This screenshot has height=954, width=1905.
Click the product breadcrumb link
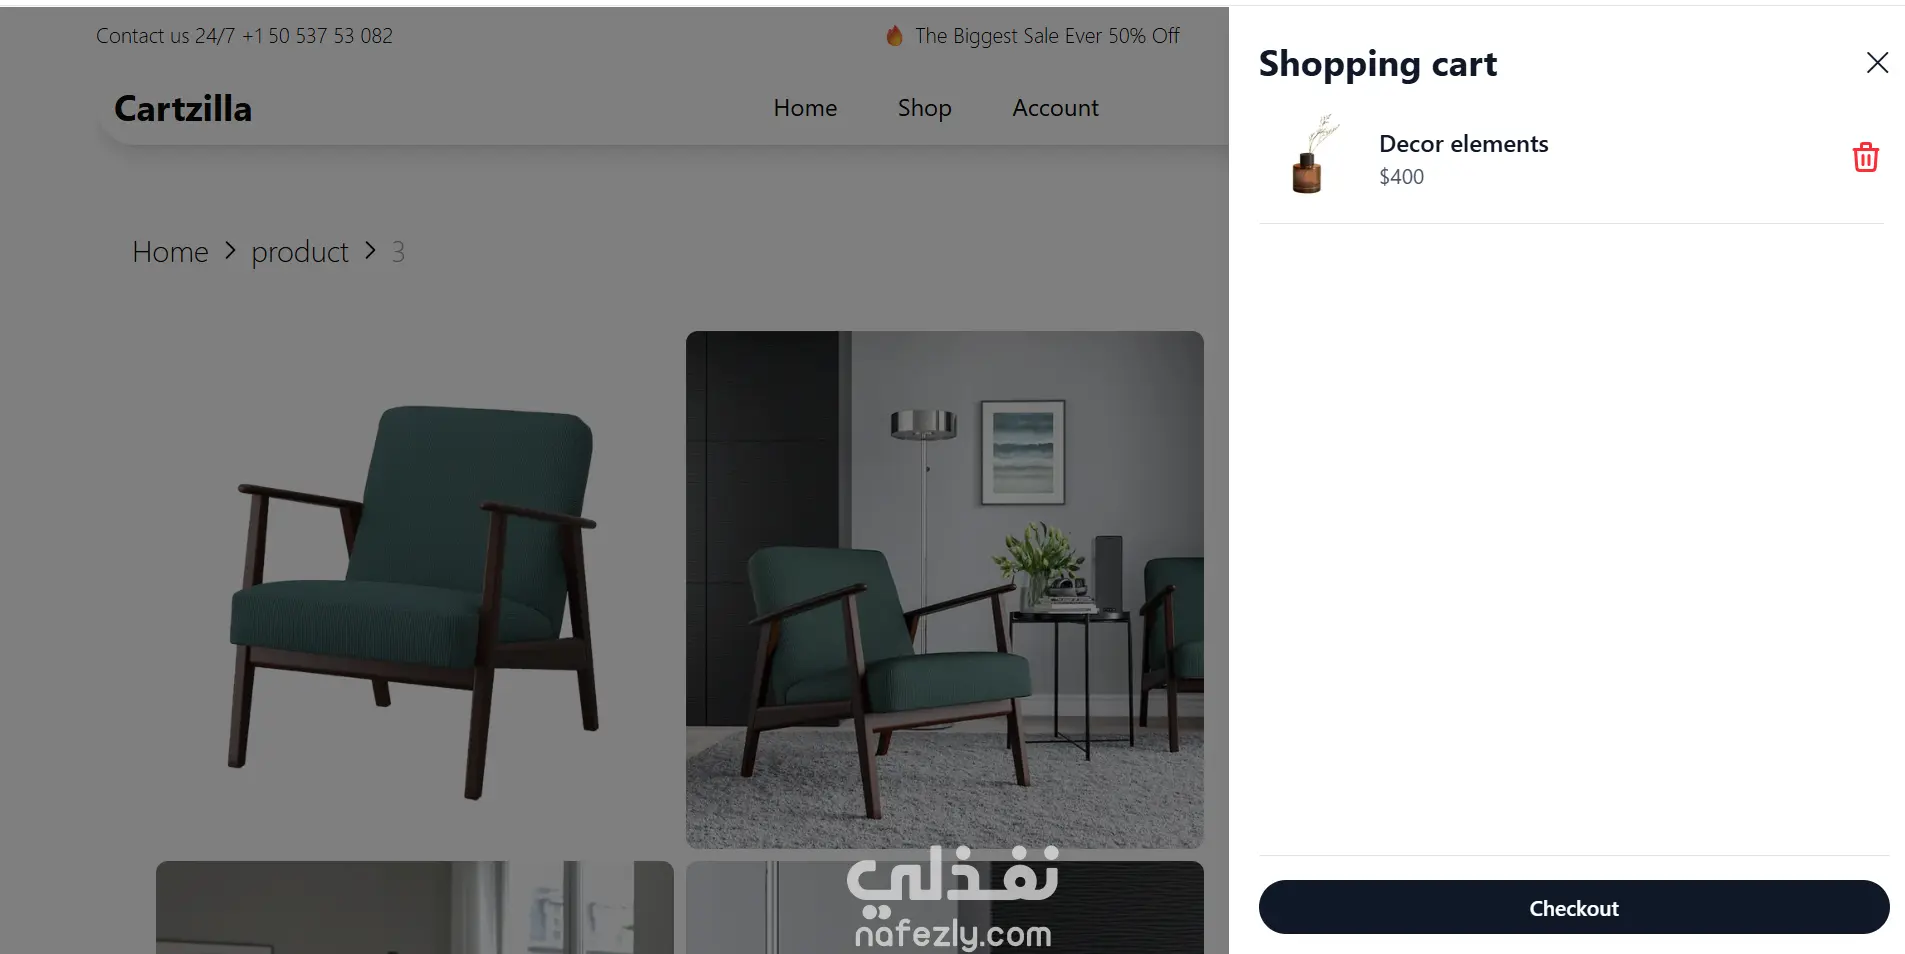tap(300, 252)
